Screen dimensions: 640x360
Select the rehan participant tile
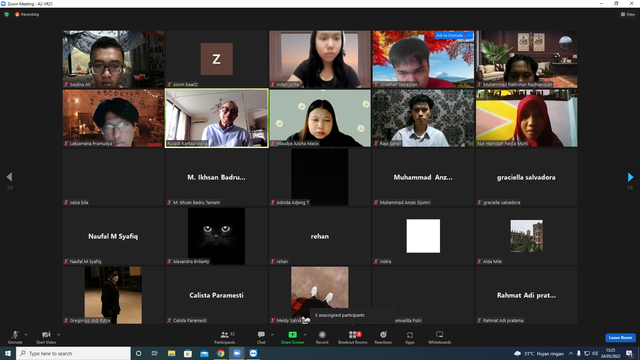pos(320,236)
